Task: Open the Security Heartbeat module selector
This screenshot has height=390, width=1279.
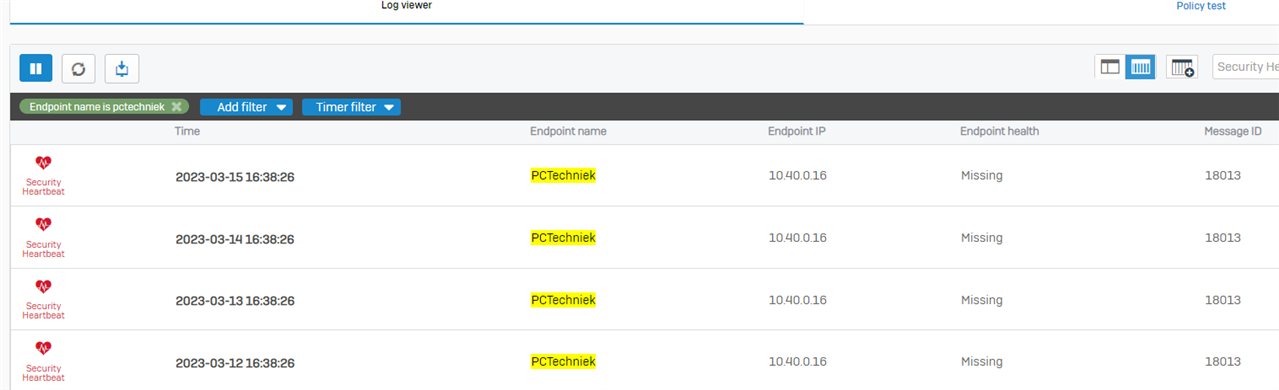Action: (x=1246, y=67)
